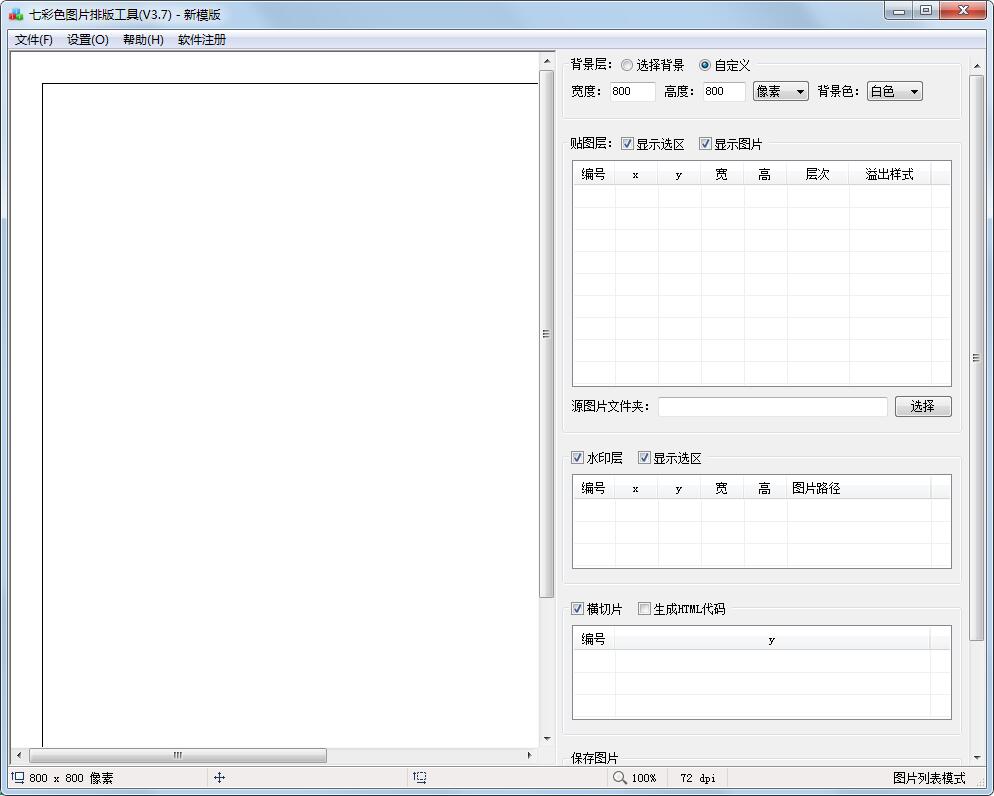Toggle the 显示图片 checkbox
994x796 pixels.
click(706, 144)
